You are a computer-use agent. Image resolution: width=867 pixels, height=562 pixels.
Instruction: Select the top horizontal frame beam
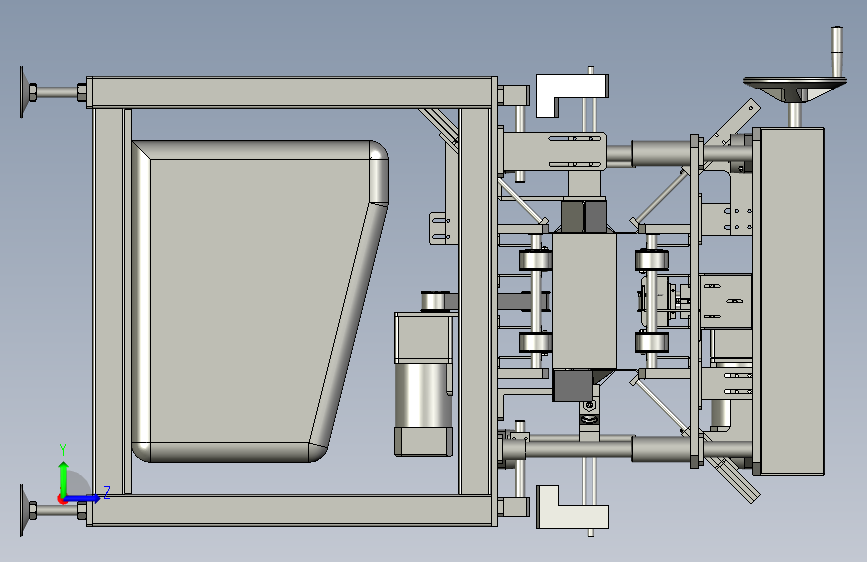point(291,92)
